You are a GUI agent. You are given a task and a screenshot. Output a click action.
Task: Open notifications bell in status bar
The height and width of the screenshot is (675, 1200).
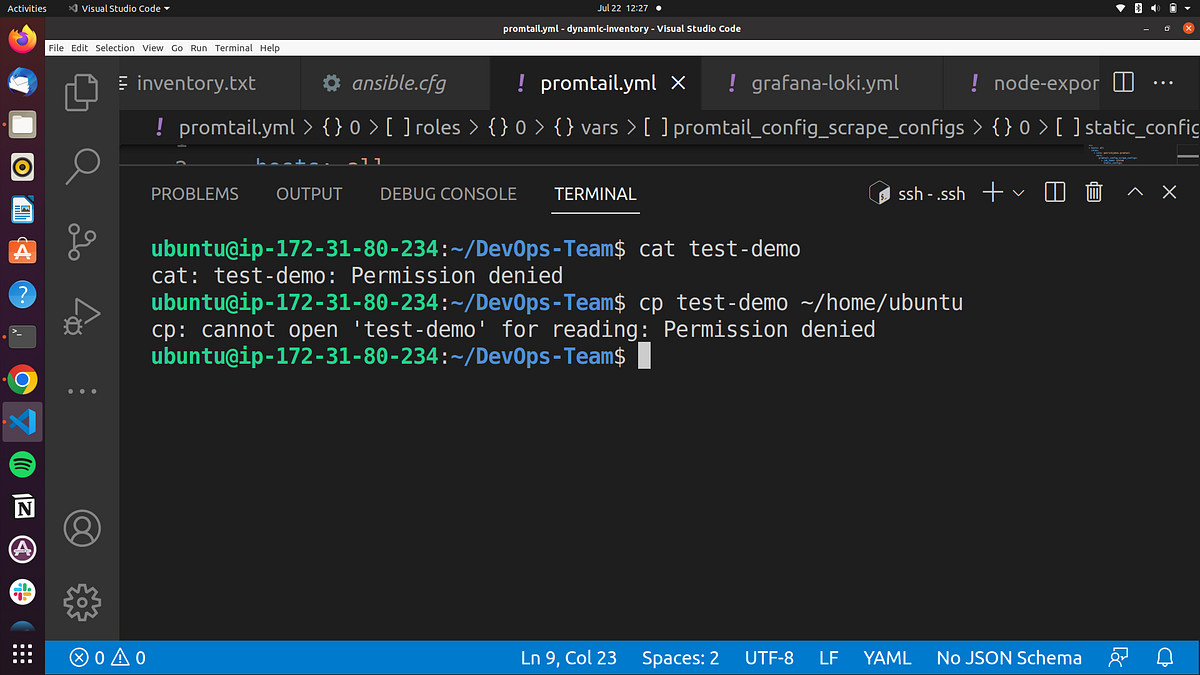(1164, 658)
